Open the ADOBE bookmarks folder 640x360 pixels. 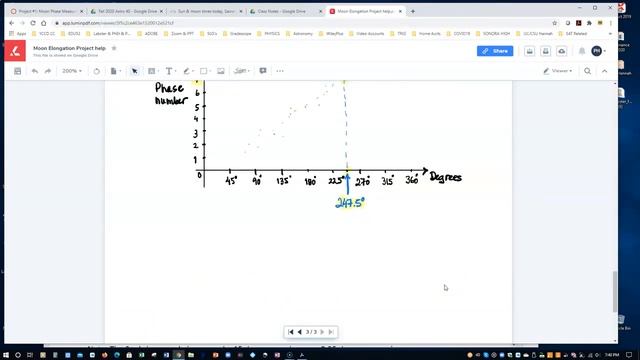147,33
